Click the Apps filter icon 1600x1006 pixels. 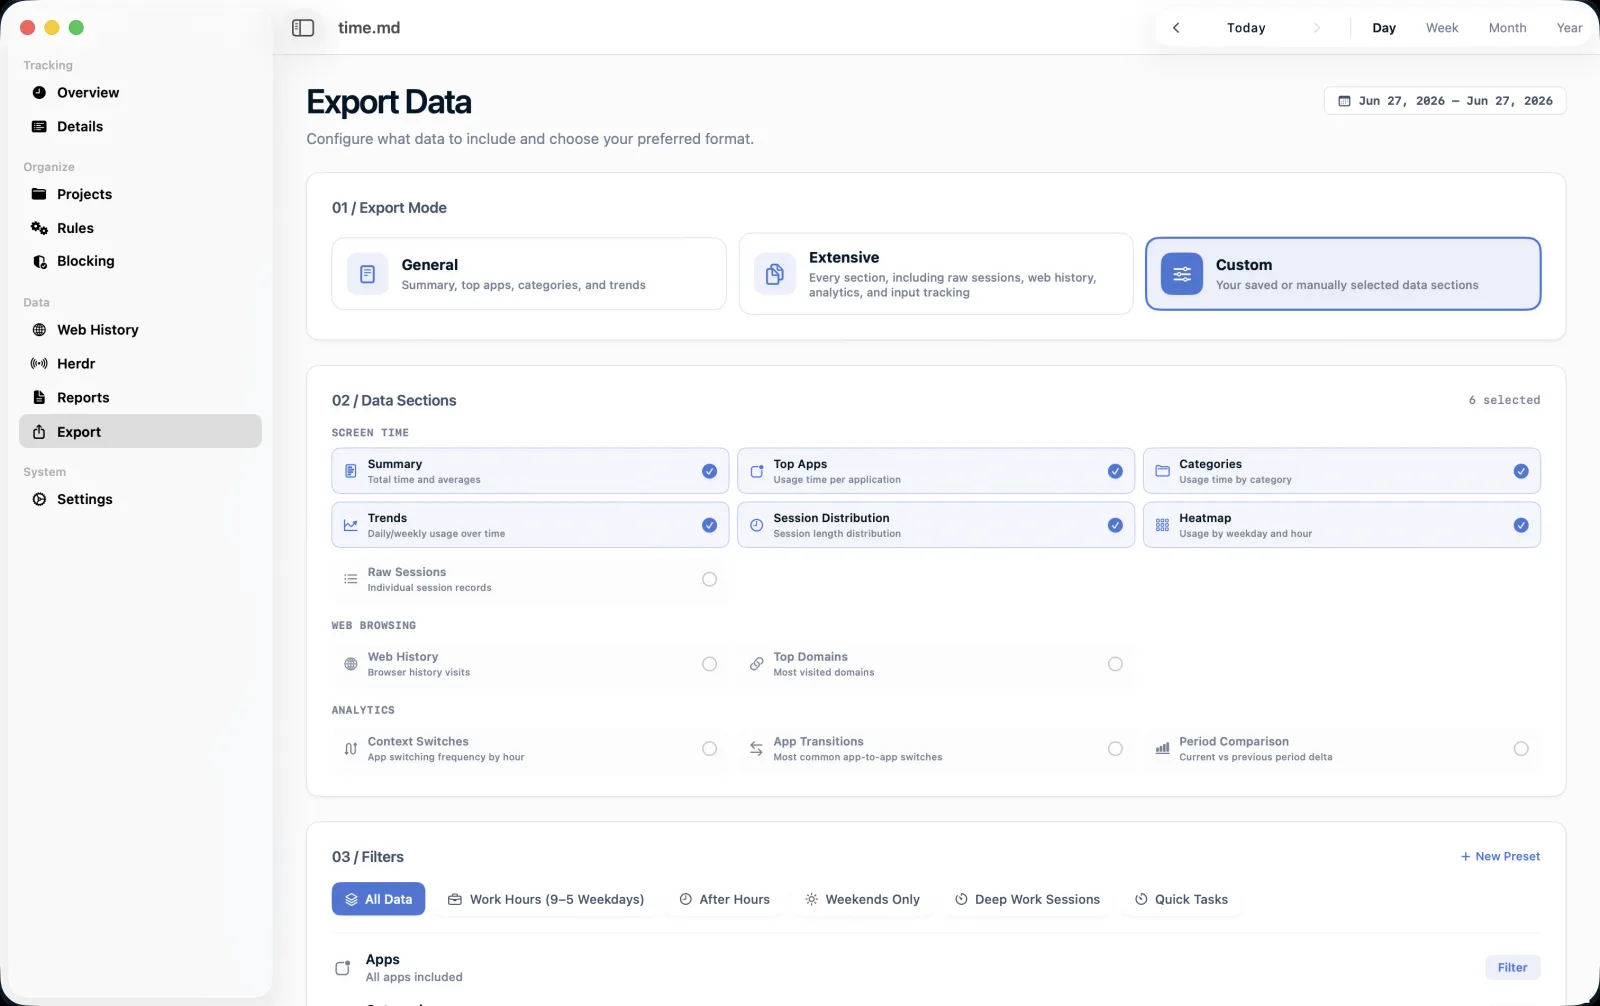click(x=343, y=968)
